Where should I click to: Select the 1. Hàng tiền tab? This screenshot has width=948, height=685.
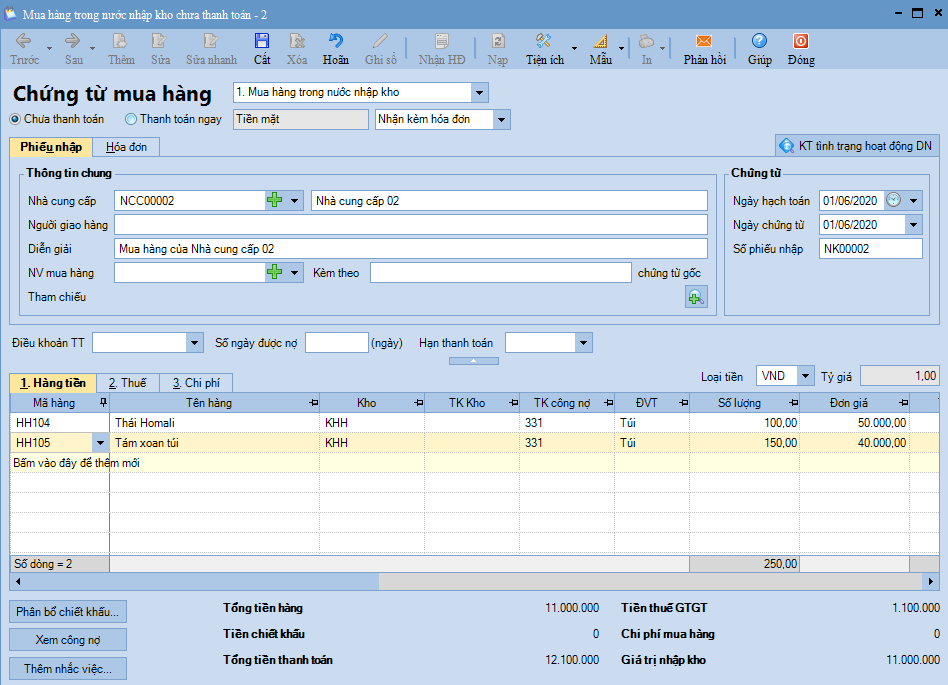click(53, 383)
